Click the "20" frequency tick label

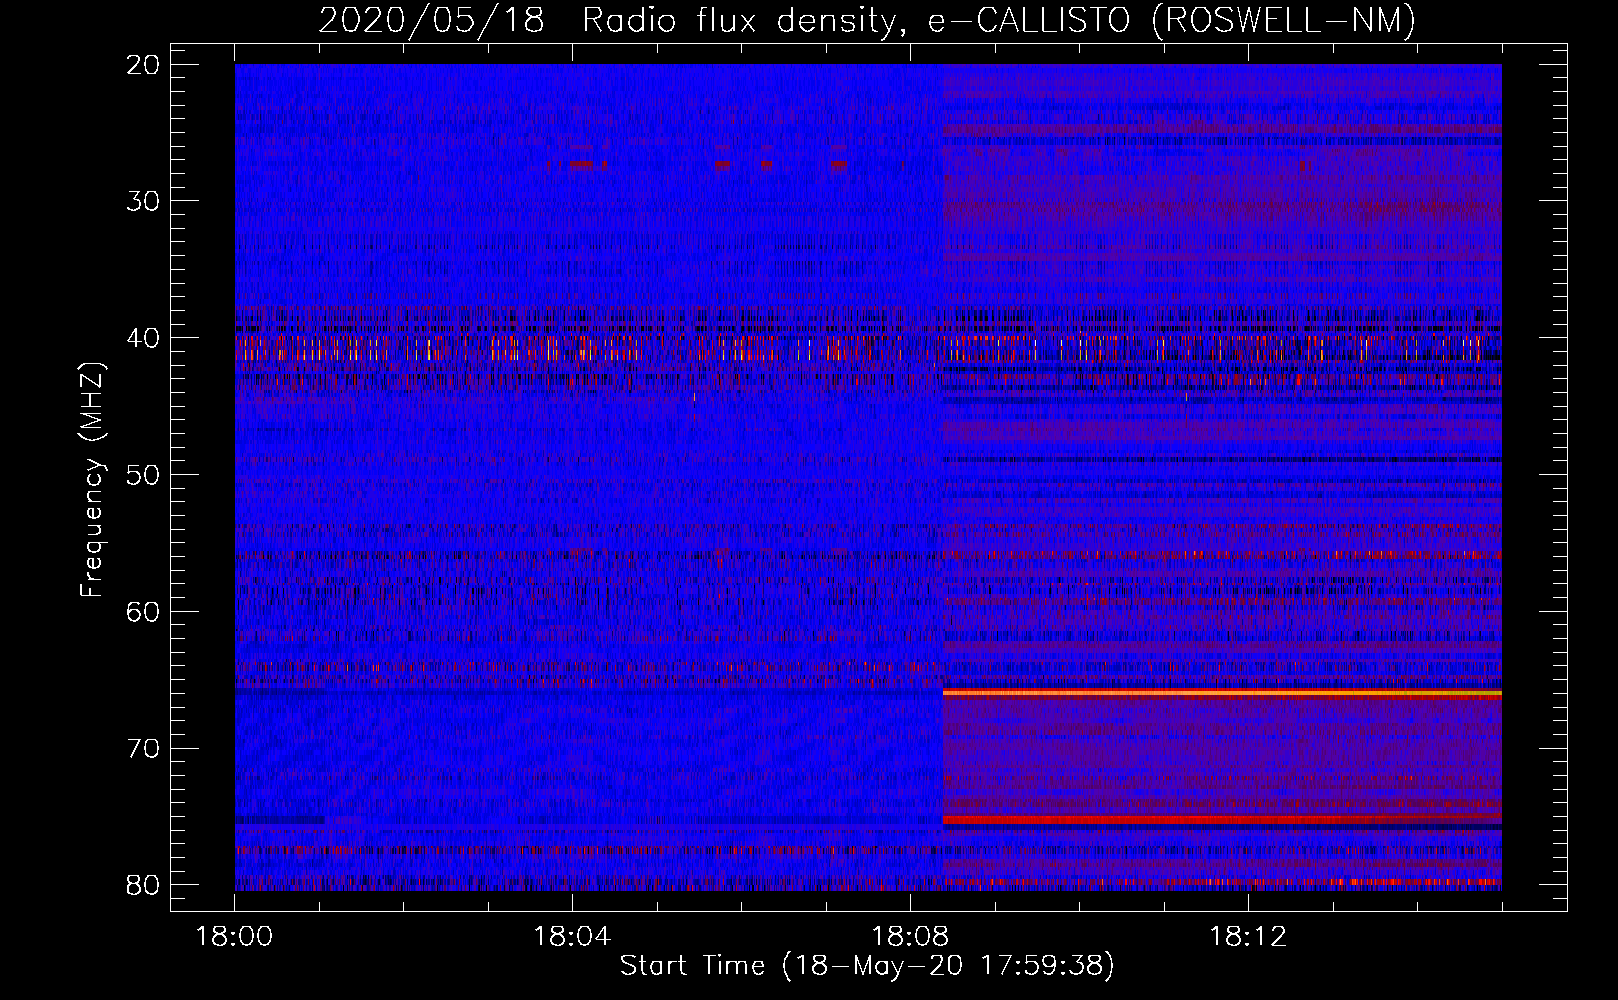[144, 64]
